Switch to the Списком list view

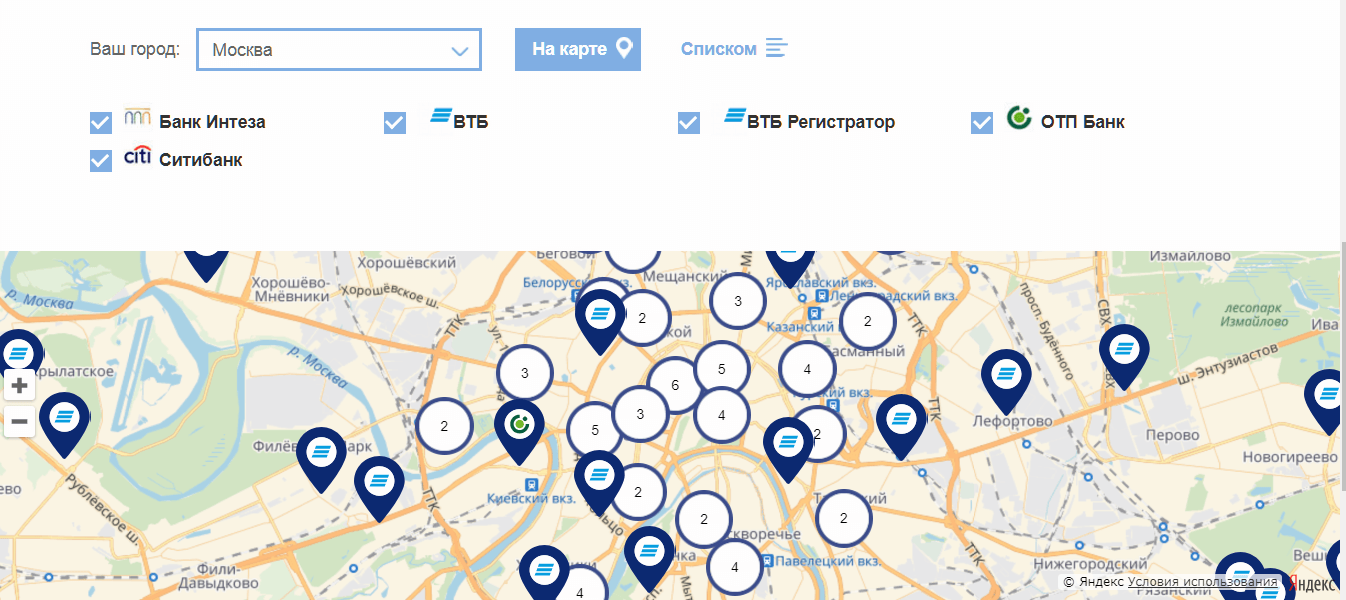pyautogui.click(x=733, y=49)
